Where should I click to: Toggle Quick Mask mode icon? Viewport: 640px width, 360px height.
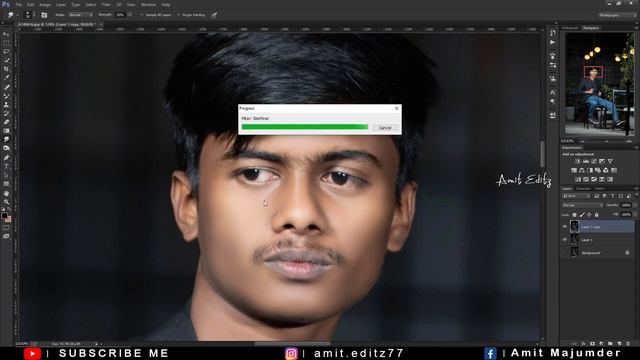[6, 228]
